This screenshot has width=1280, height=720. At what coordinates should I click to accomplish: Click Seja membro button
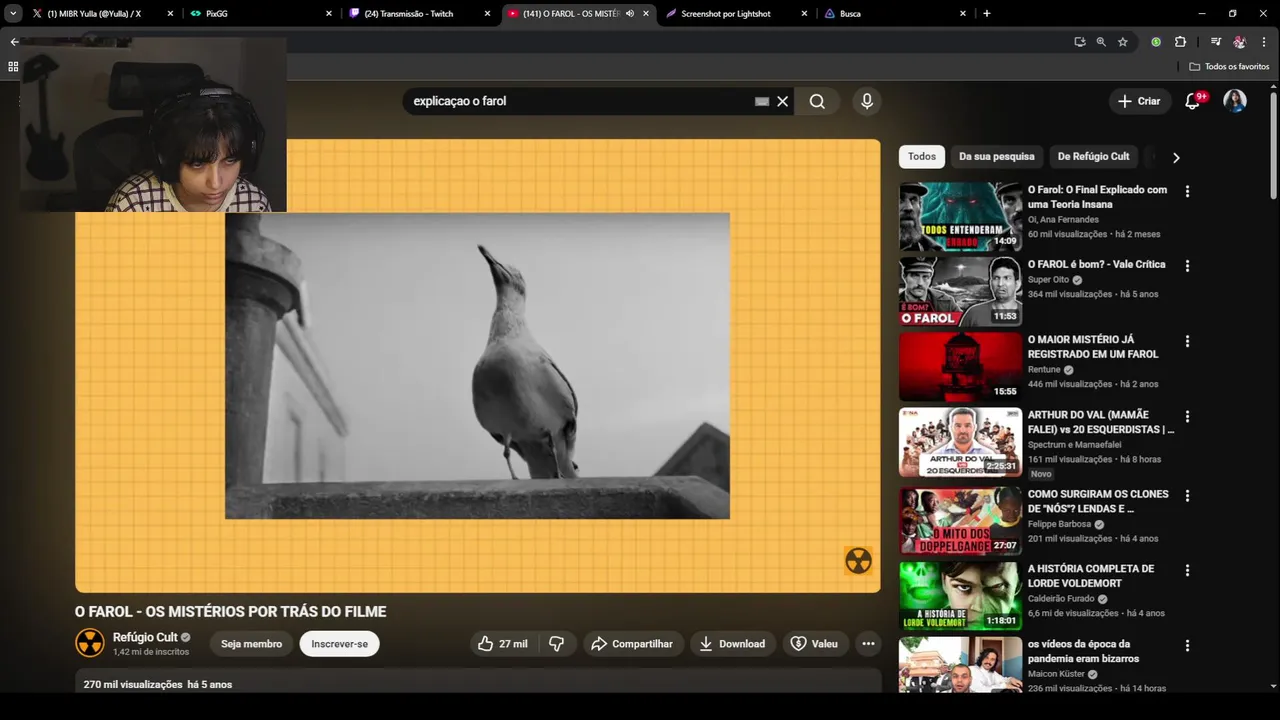tap(251, 644)
